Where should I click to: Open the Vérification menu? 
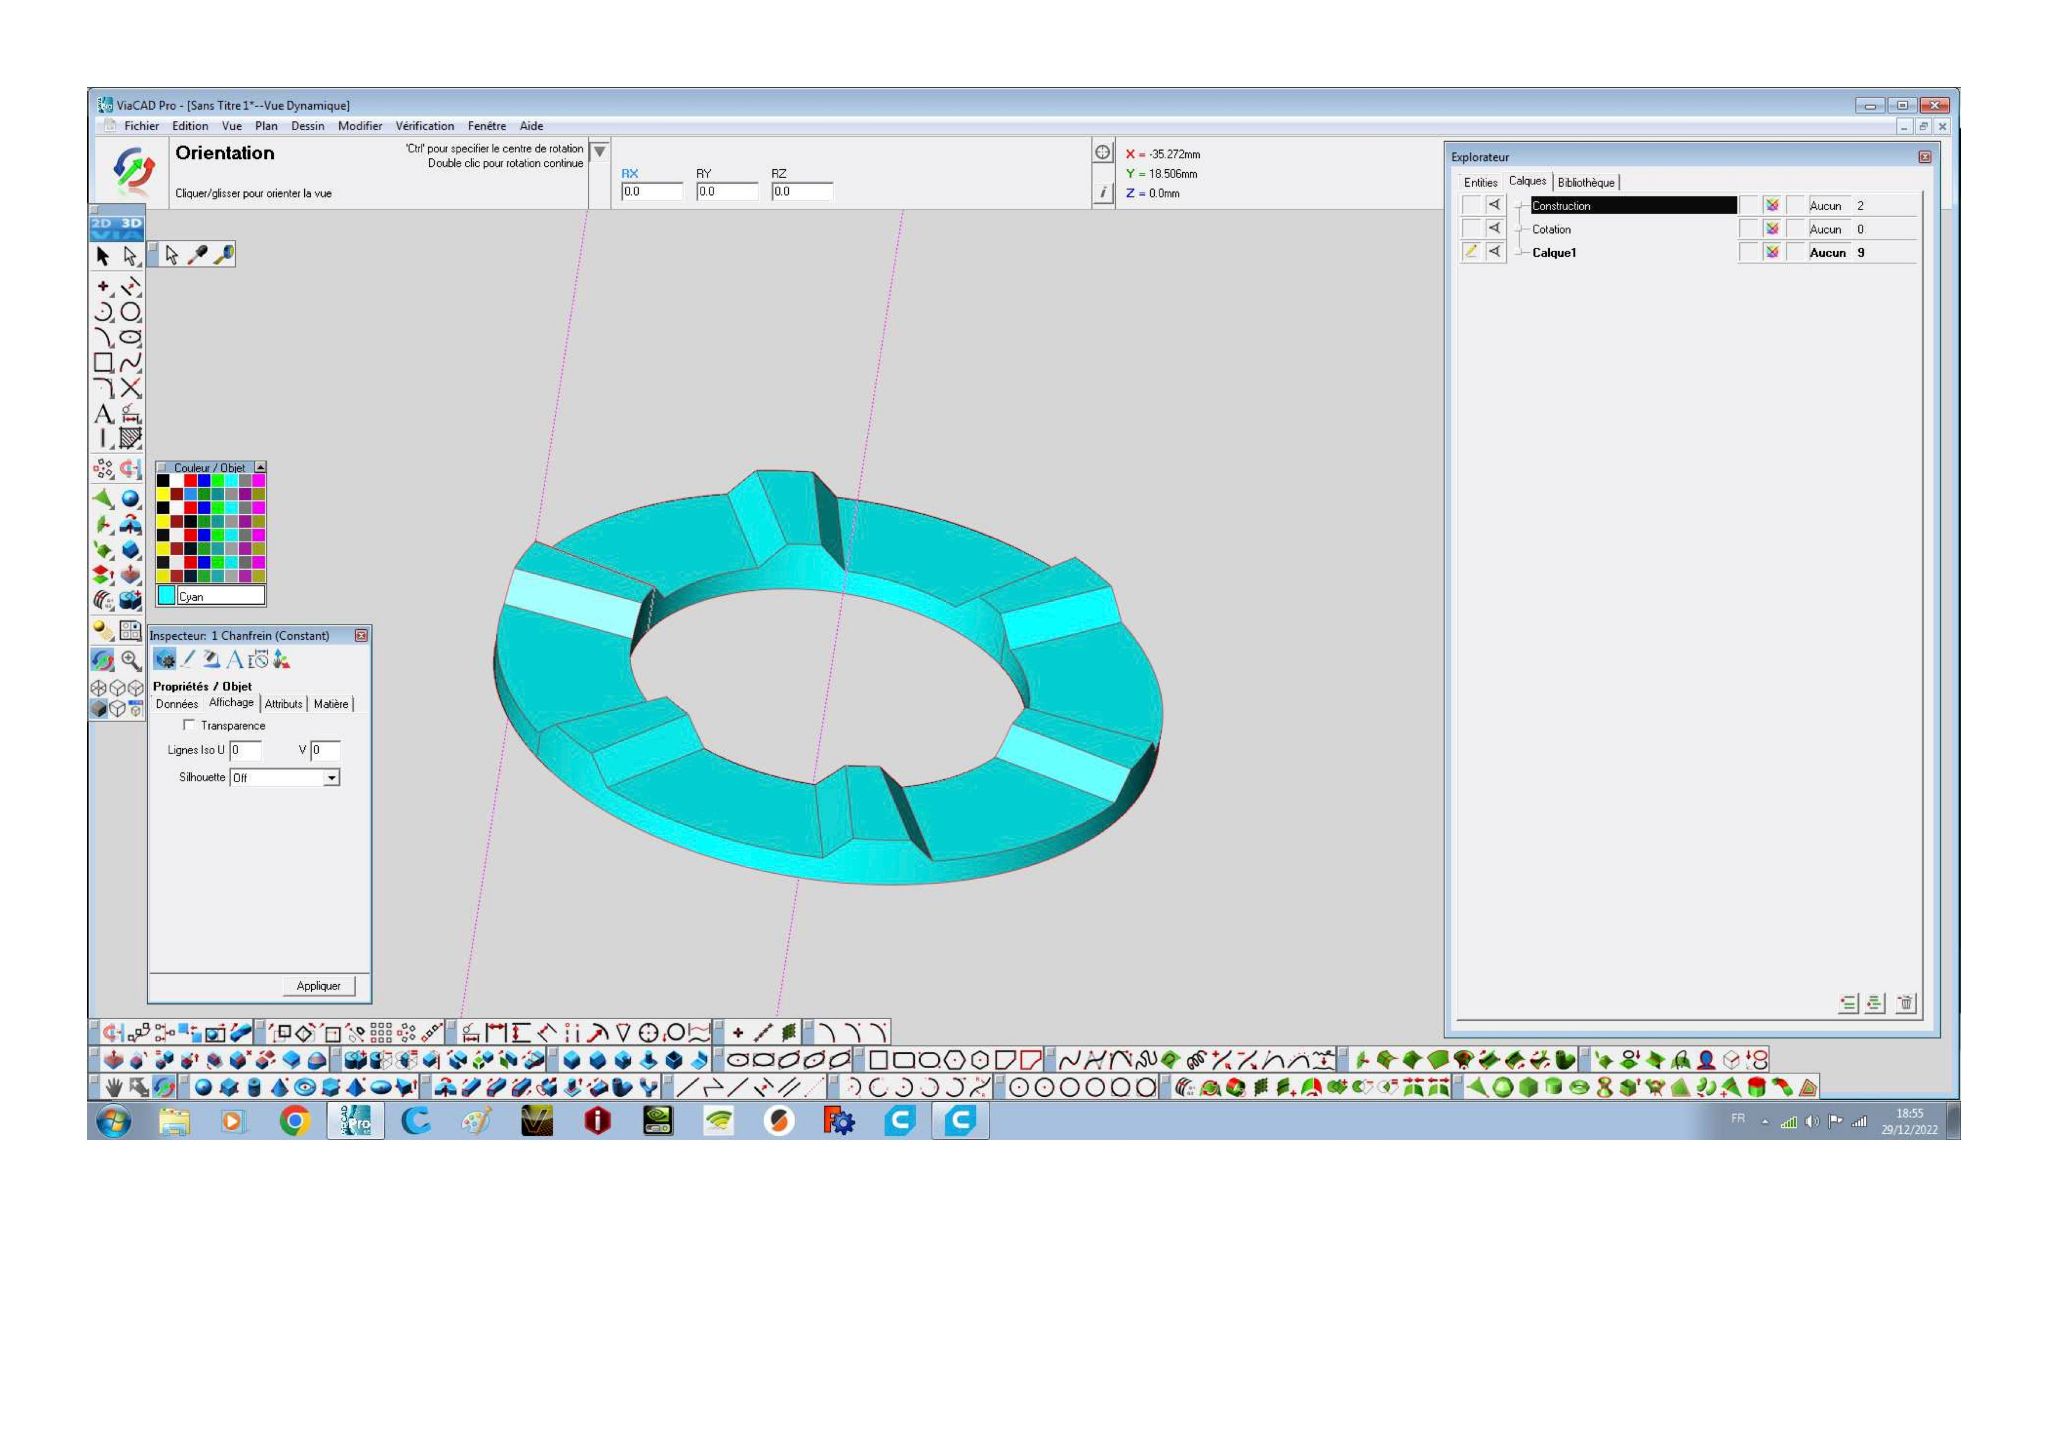coord(424,126)
